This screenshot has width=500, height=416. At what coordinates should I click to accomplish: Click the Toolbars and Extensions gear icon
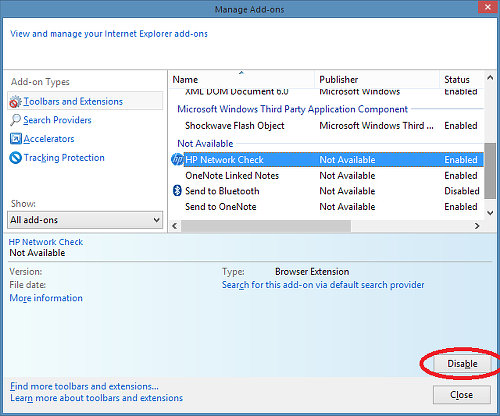coord(15,102)
